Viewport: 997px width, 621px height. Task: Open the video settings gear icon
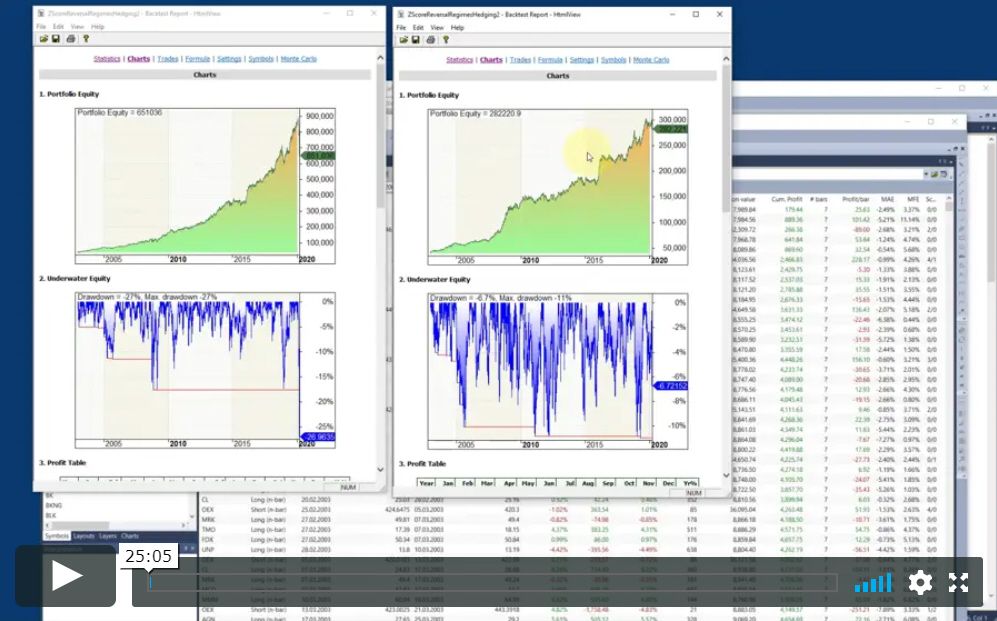click(920, 582)
